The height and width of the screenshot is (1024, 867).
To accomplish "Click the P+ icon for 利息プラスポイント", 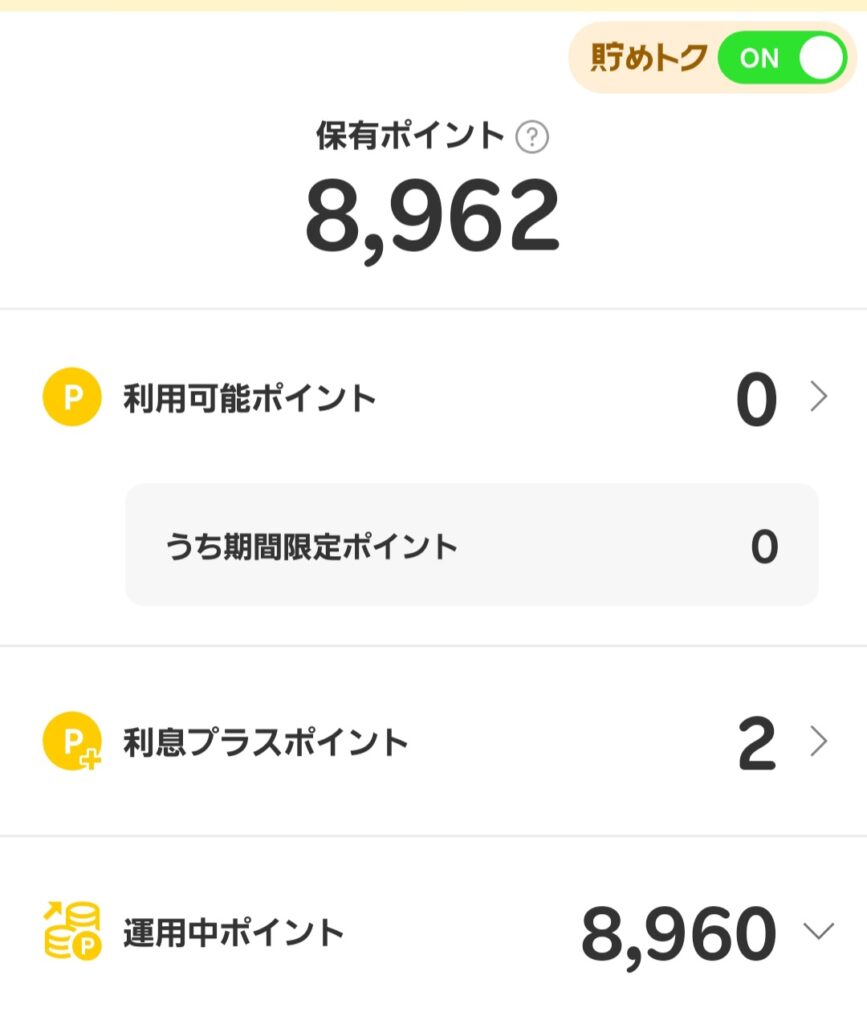I will [x=72, y=743].
